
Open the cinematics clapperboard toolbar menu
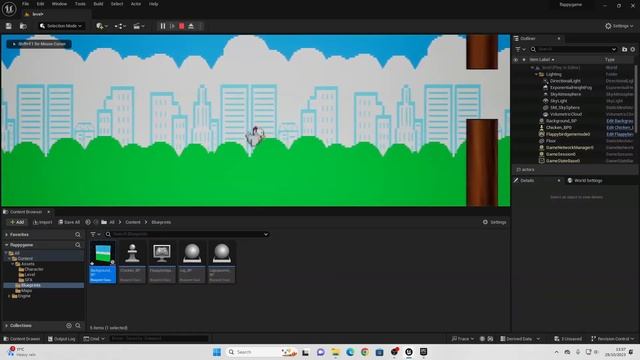point(139,26)
